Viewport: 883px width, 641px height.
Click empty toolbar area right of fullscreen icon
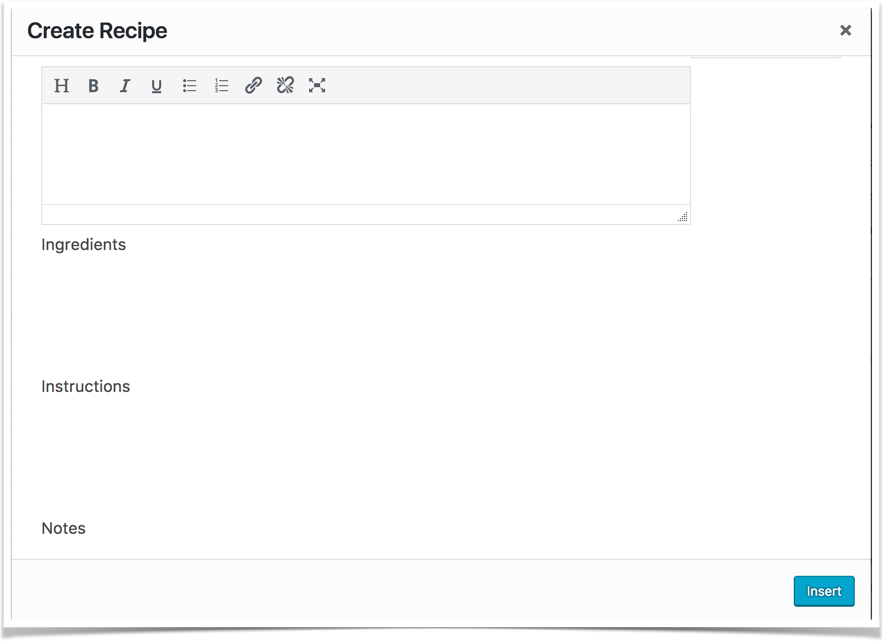(x=507, y=85)
